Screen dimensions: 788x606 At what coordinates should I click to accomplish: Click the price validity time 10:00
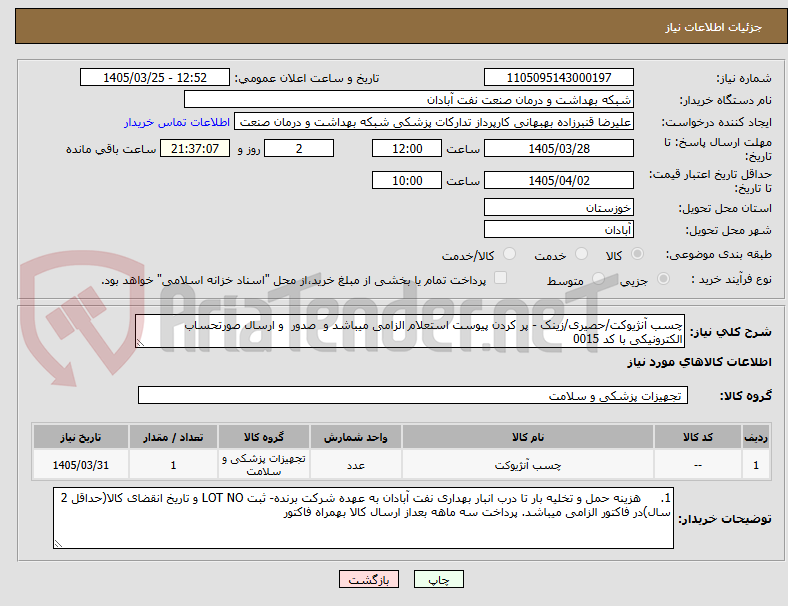407,180
